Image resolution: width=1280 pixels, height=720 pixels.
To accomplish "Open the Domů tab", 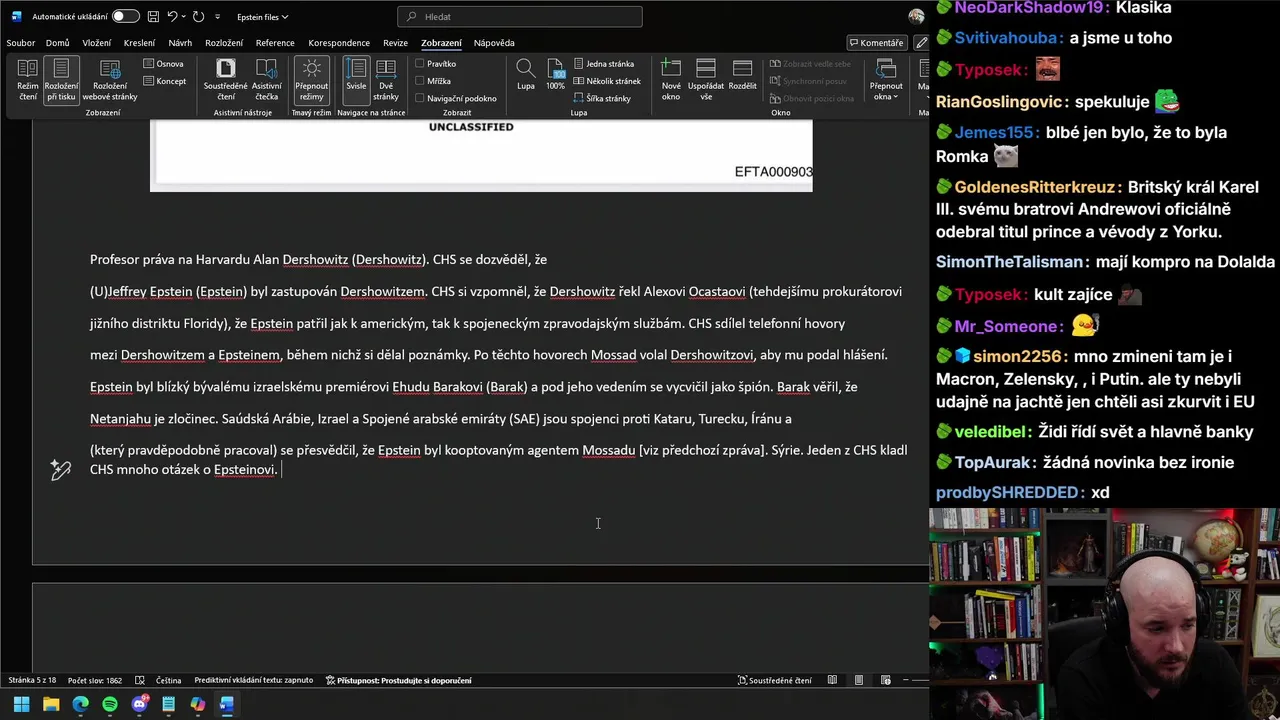I will 57,43.
